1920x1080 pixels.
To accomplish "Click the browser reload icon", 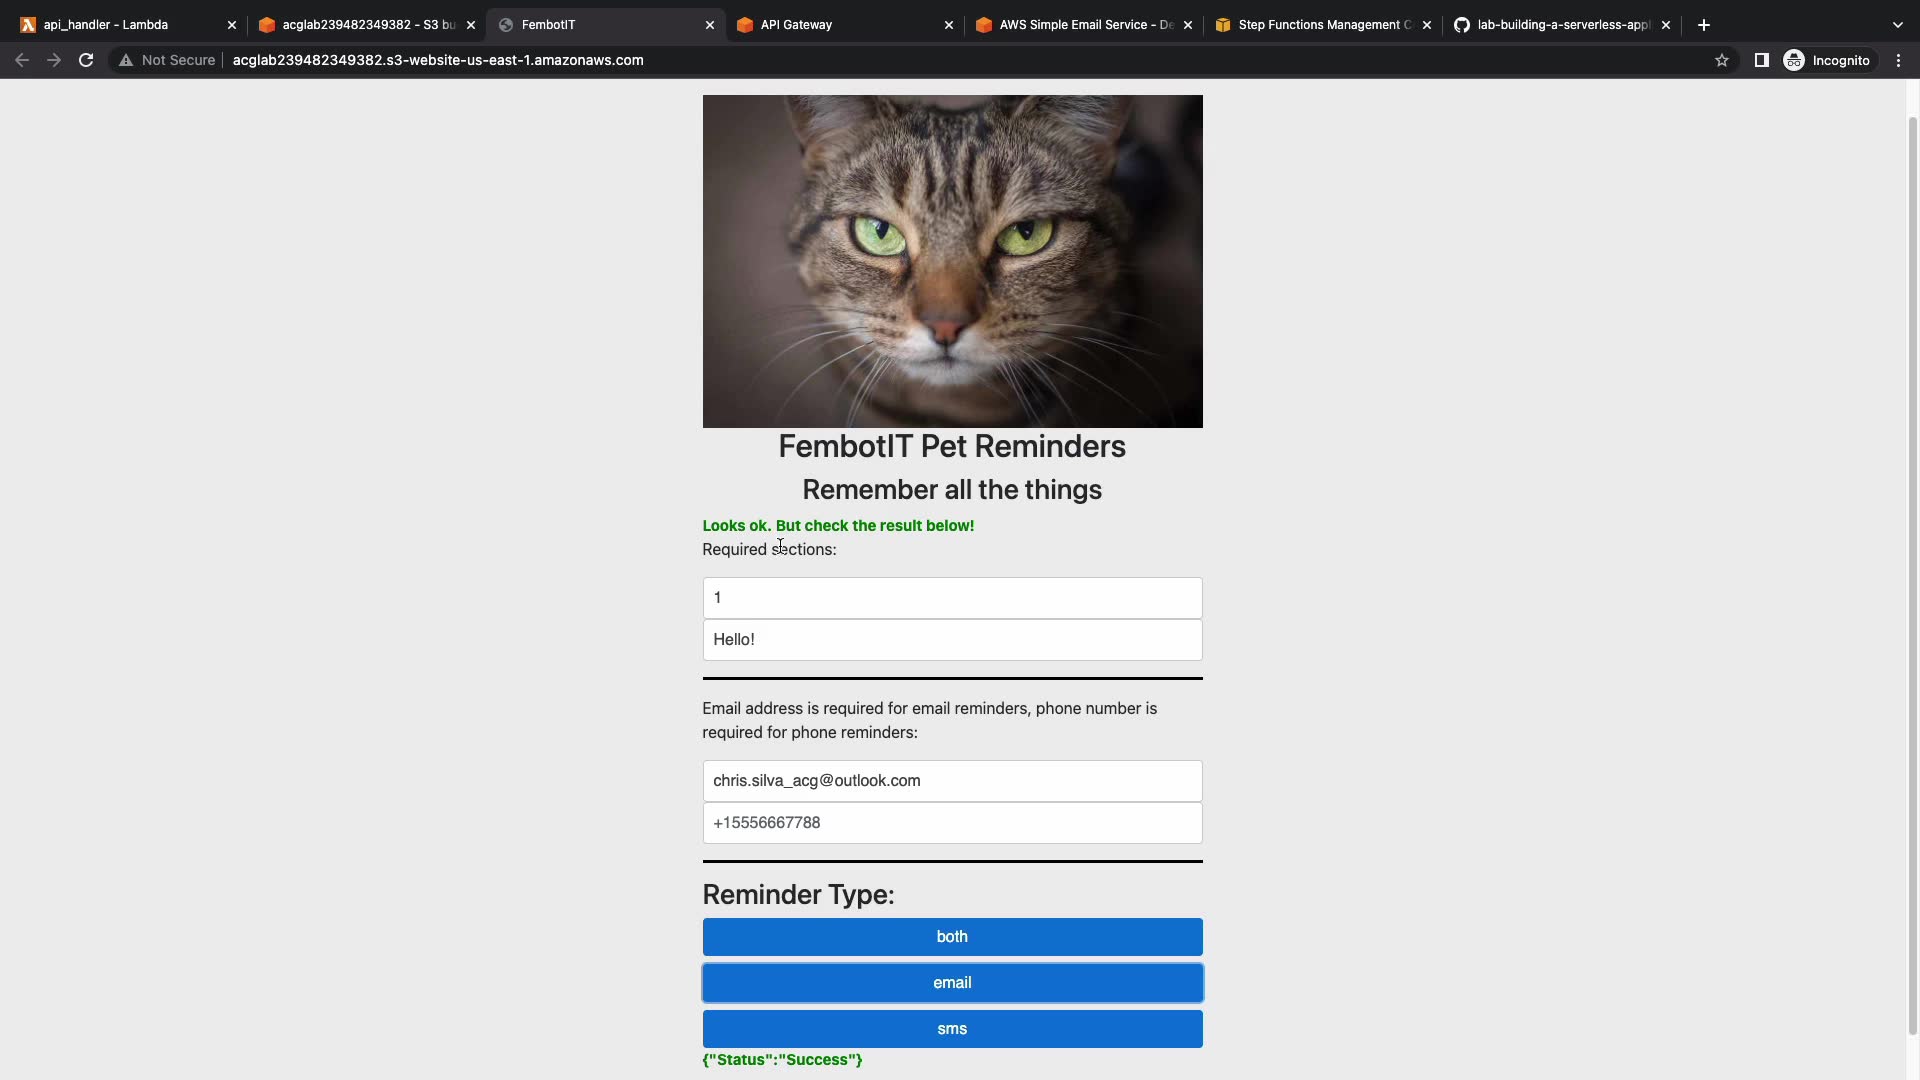I will coord(86,60).
